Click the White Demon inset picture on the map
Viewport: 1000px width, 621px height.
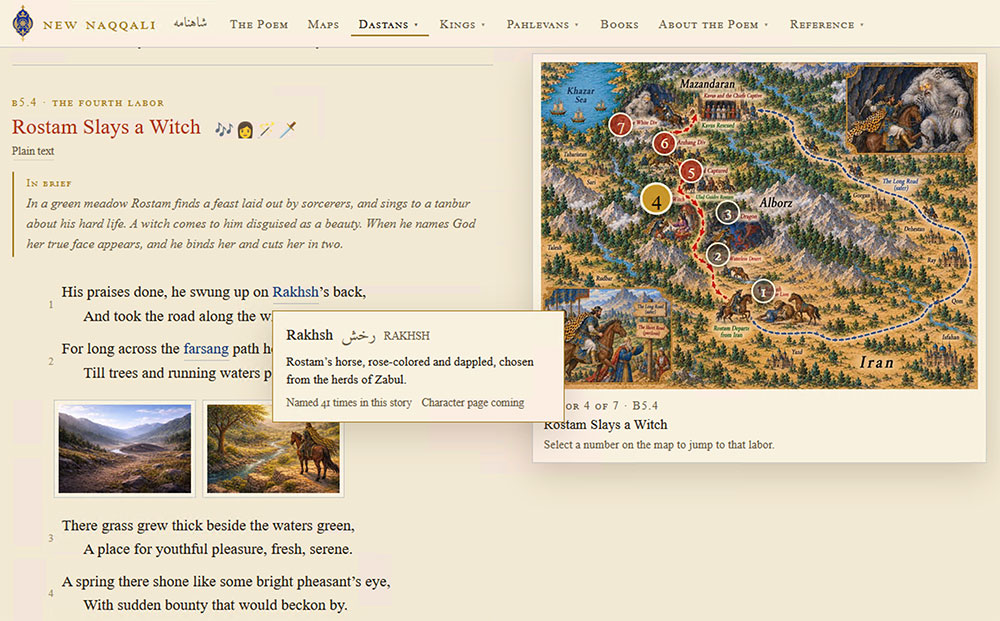coord(911,110)
